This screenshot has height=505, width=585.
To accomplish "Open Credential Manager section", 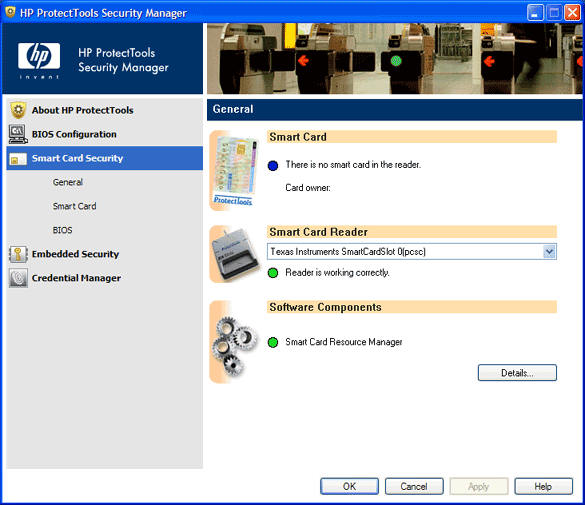I will (104, 278).
